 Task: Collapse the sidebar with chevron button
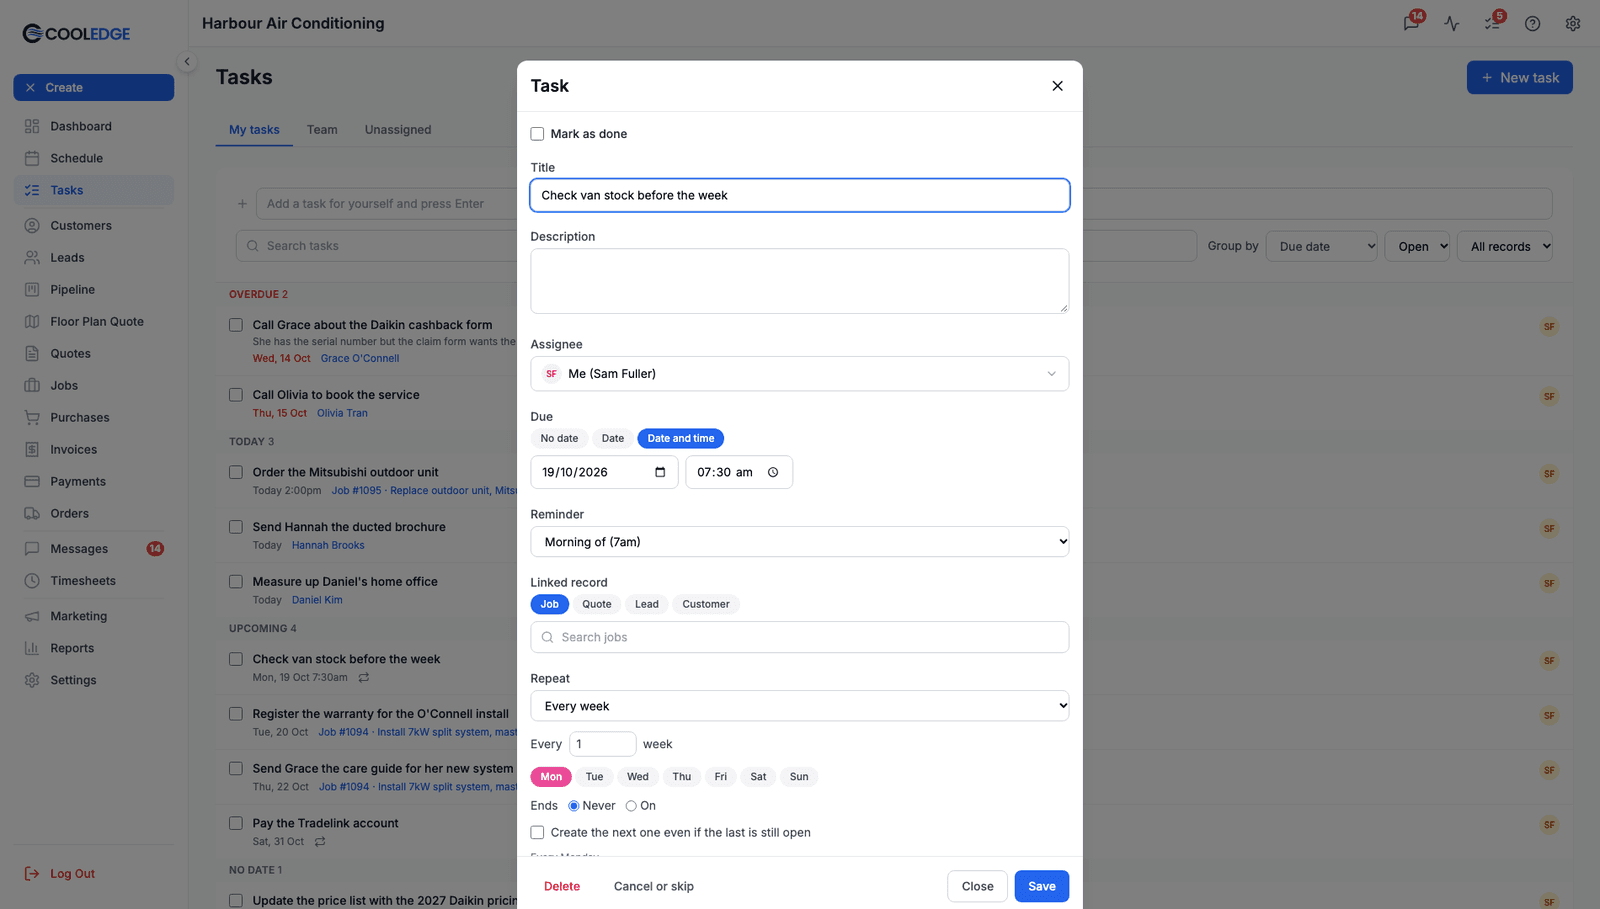point(187,61)
